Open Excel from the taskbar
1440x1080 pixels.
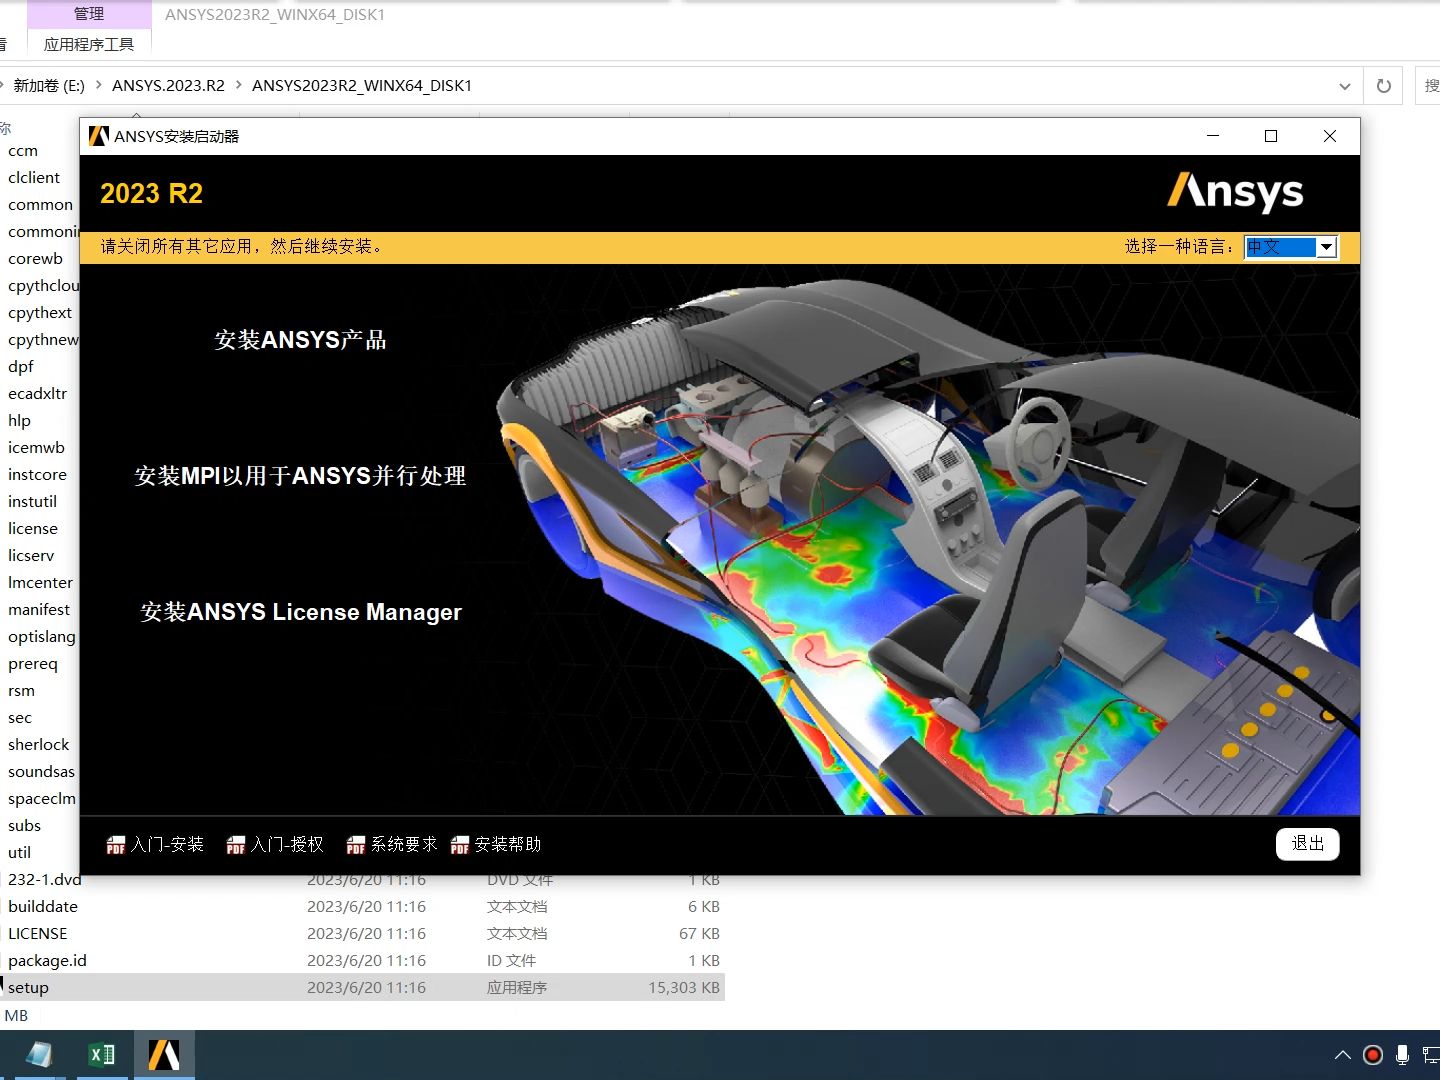click(x=102, y=1055)
